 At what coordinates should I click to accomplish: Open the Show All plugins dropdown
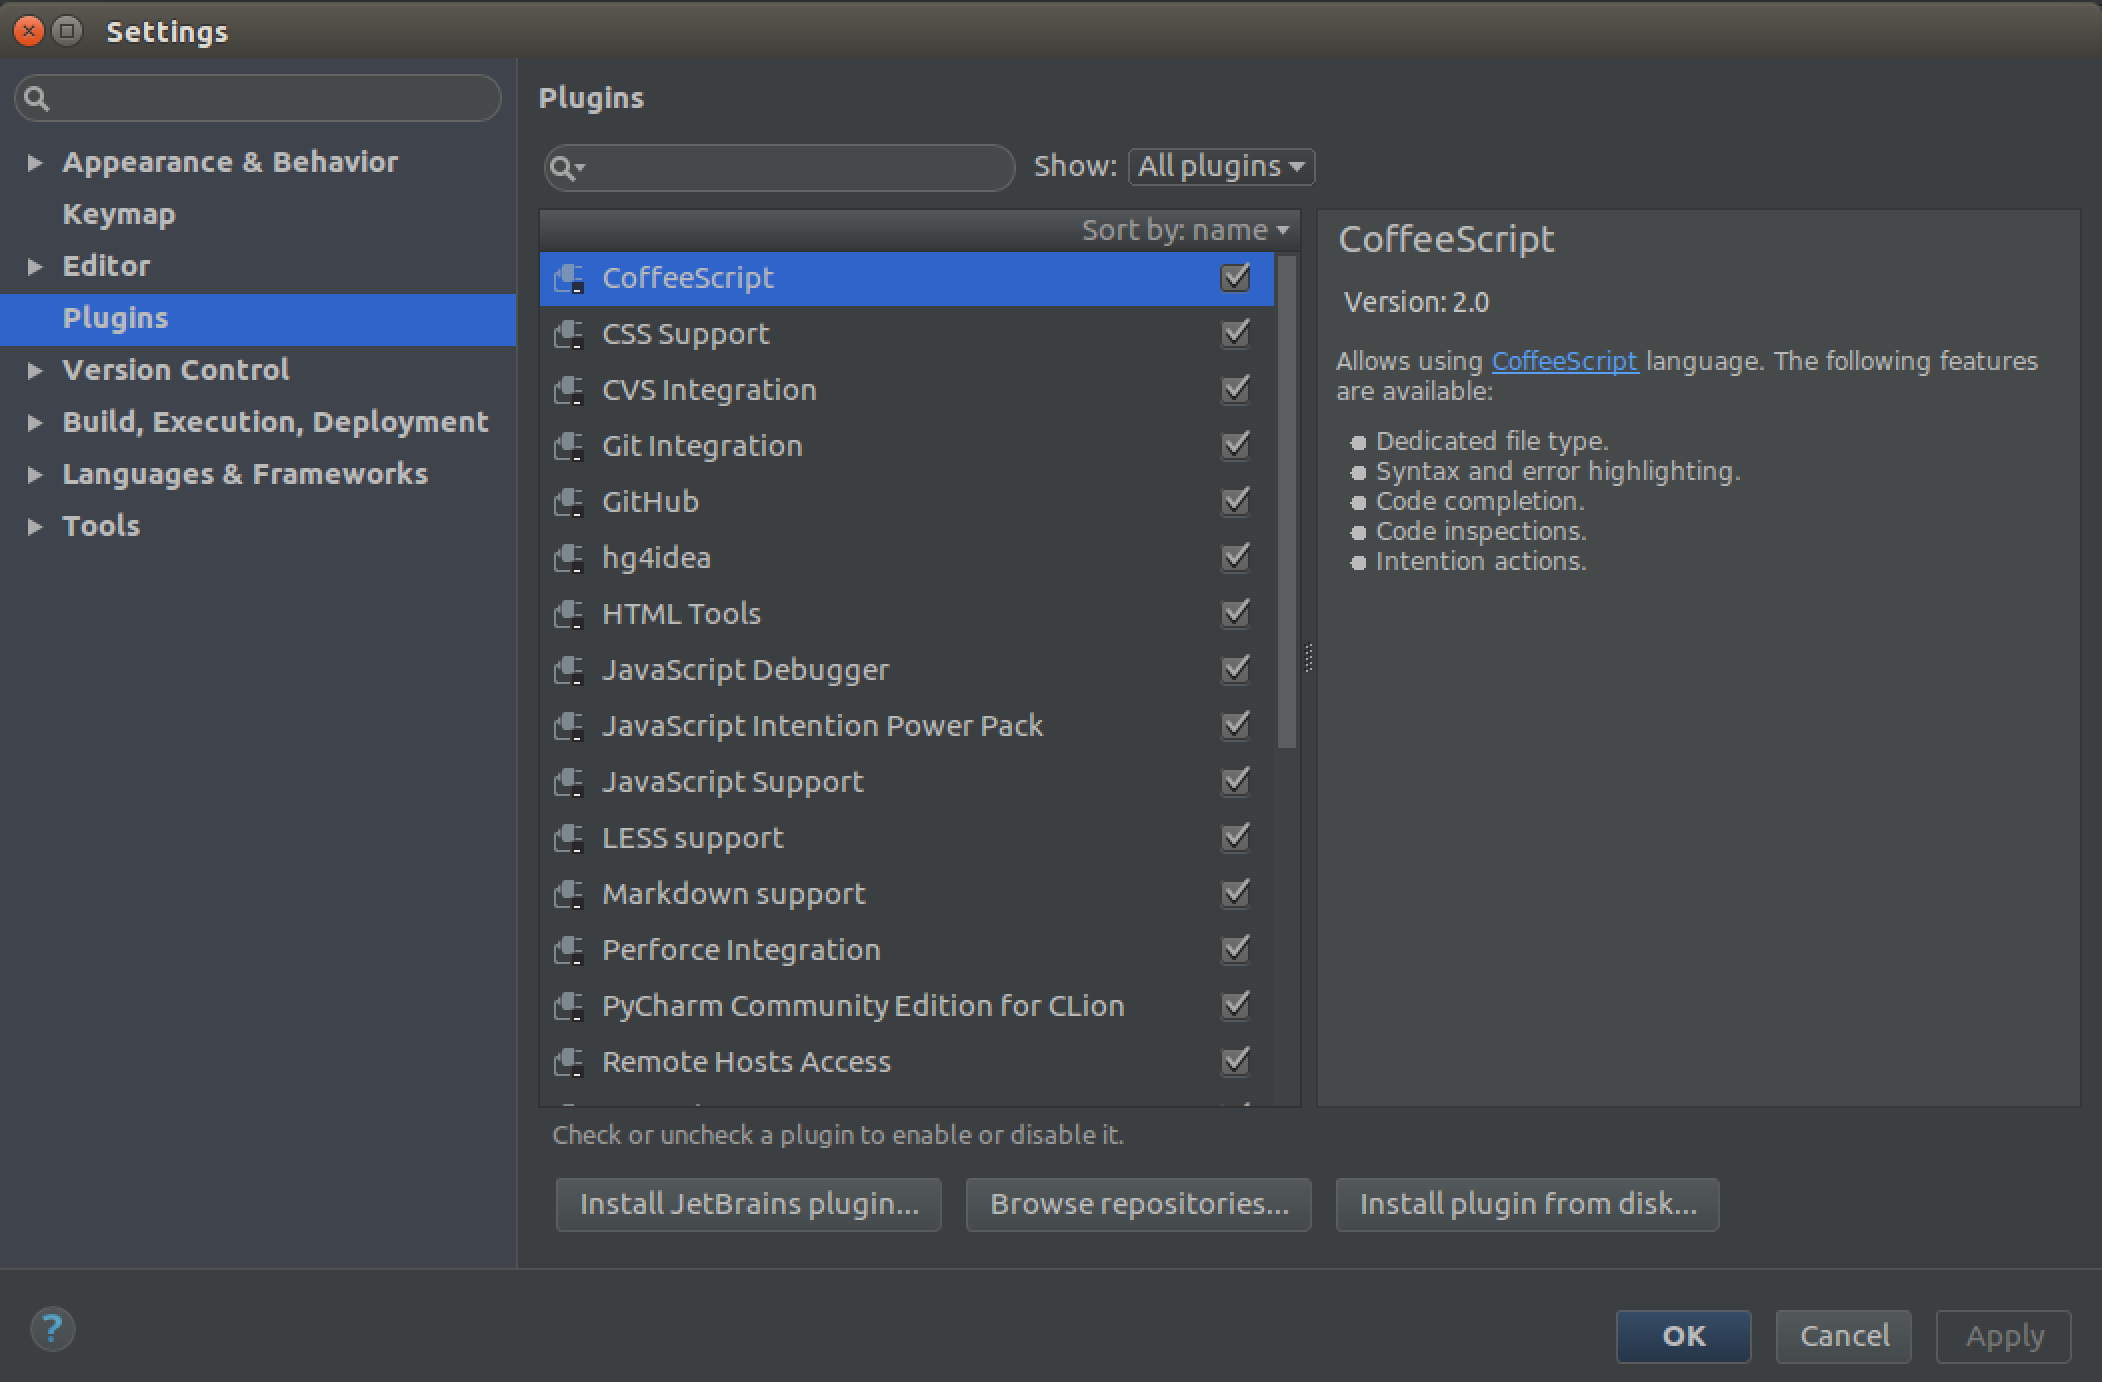tap(1221, 167)
